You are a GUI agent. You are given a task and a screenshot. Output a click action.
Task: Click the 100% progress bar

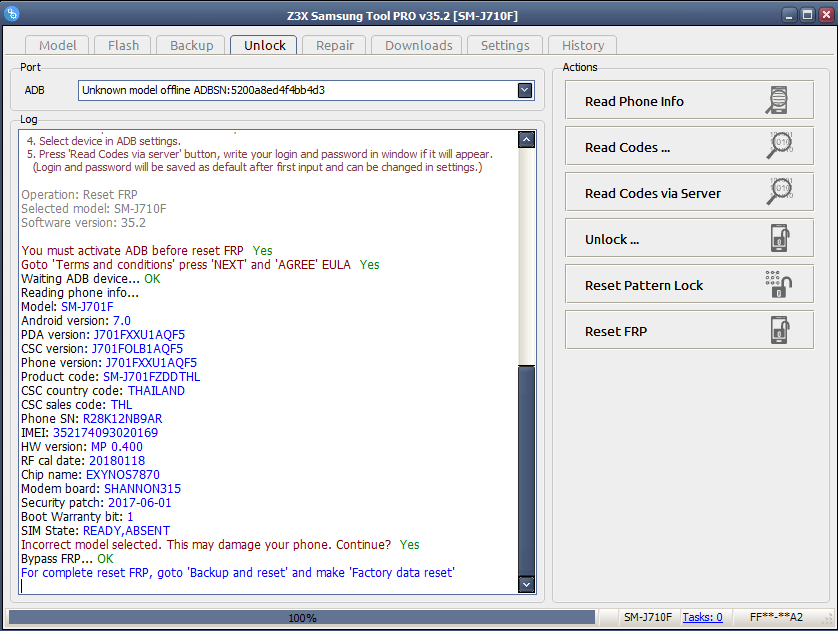(x=302, y=618)
